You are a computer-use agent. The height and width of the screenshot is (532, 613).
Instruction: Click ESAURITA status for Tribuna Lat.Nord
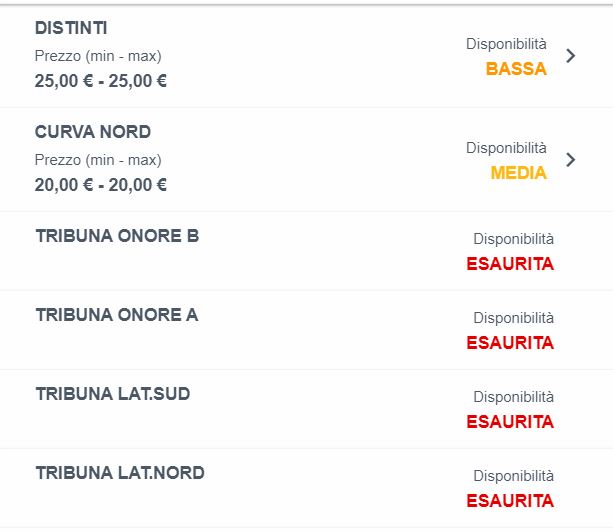(510, 501)
